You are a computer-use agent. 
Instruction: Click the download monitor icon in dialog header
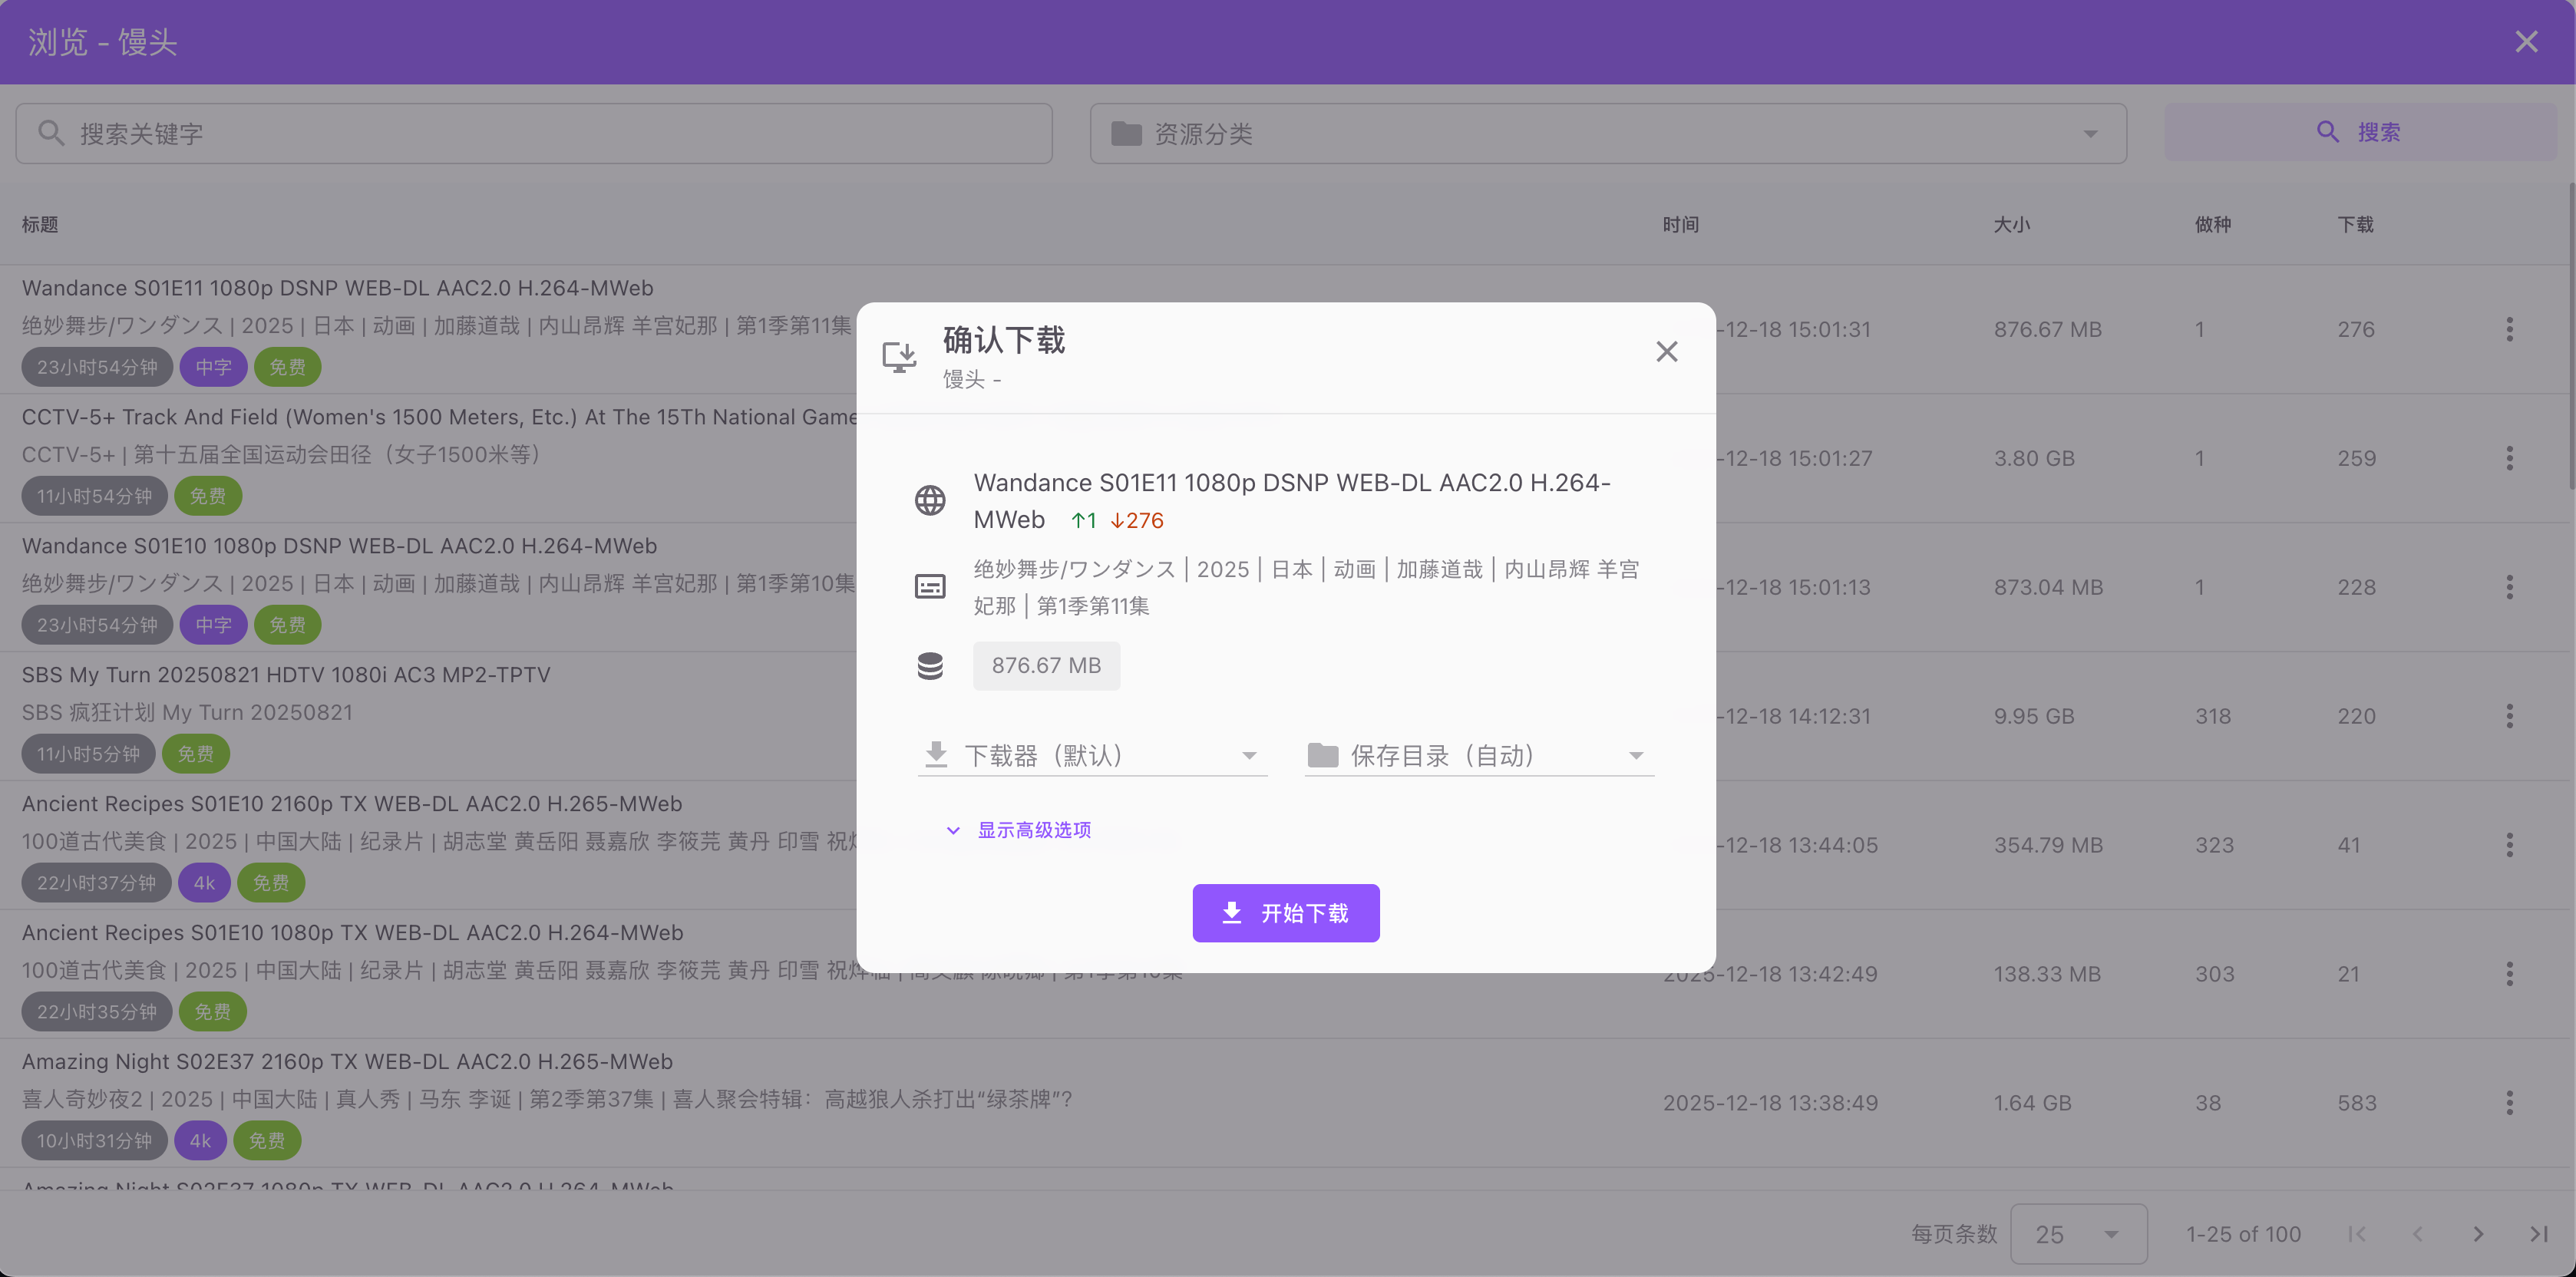tap(899, 357)
